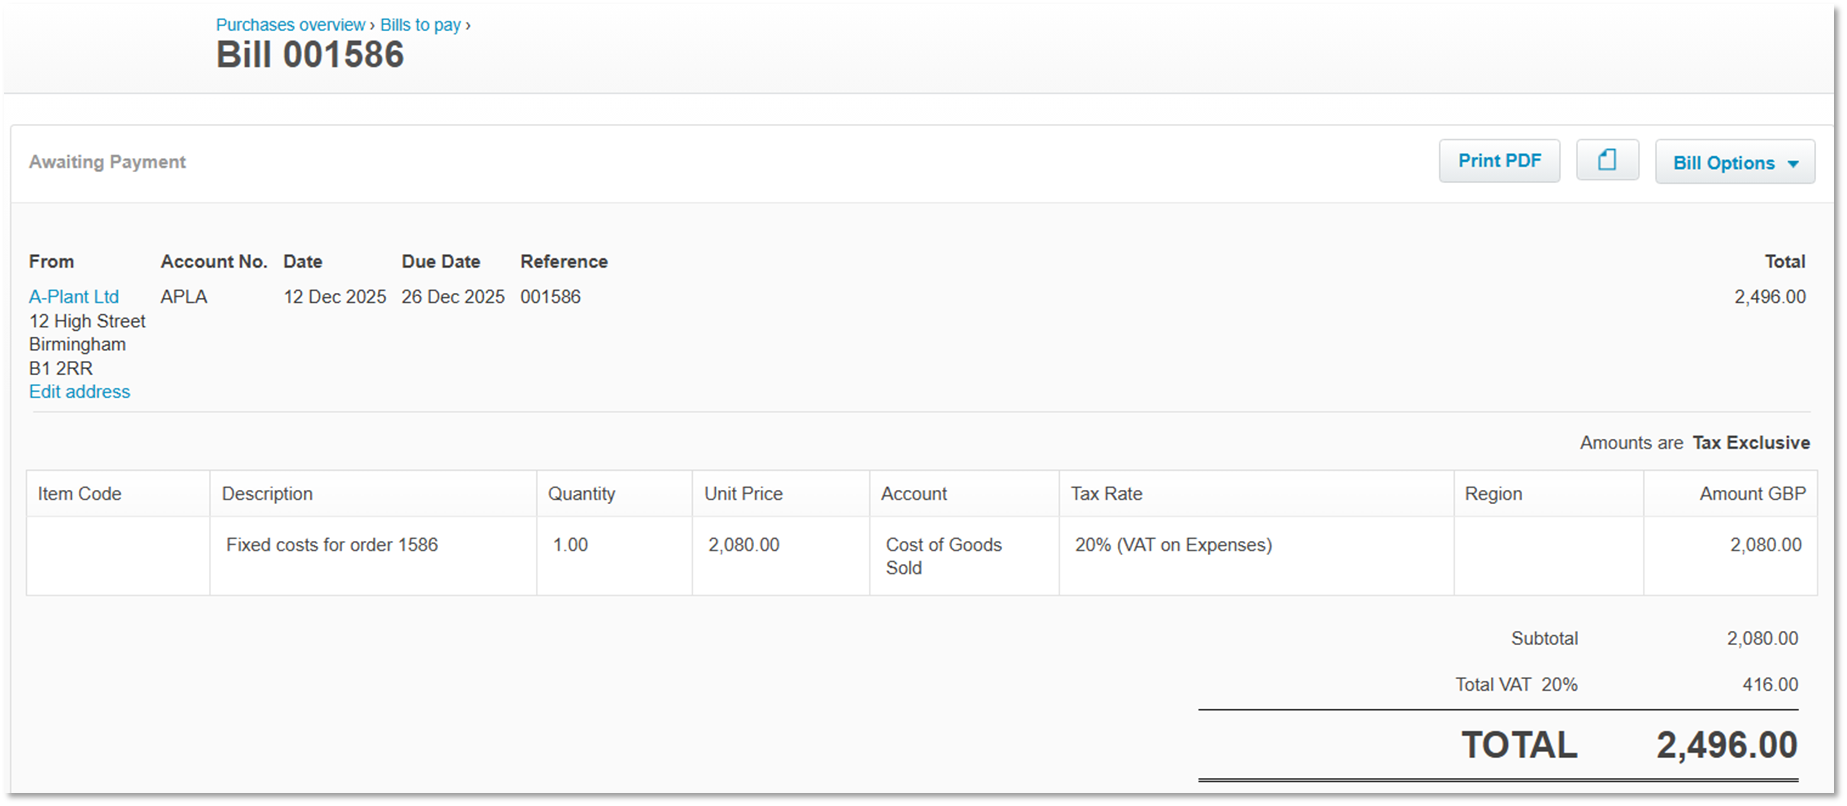The width and height of the screenshot is (1847, 806).
Task: Click the Description column header
Action: [267, 494]
